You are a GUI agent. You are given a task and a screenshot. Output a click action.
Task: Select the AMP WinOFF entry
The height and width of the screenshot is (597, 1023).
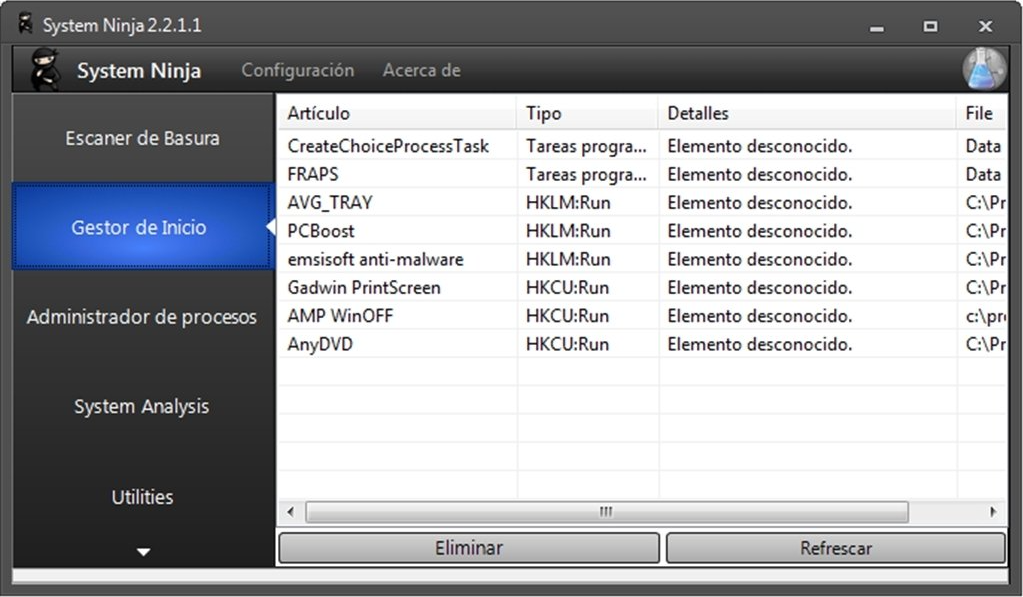642,316
